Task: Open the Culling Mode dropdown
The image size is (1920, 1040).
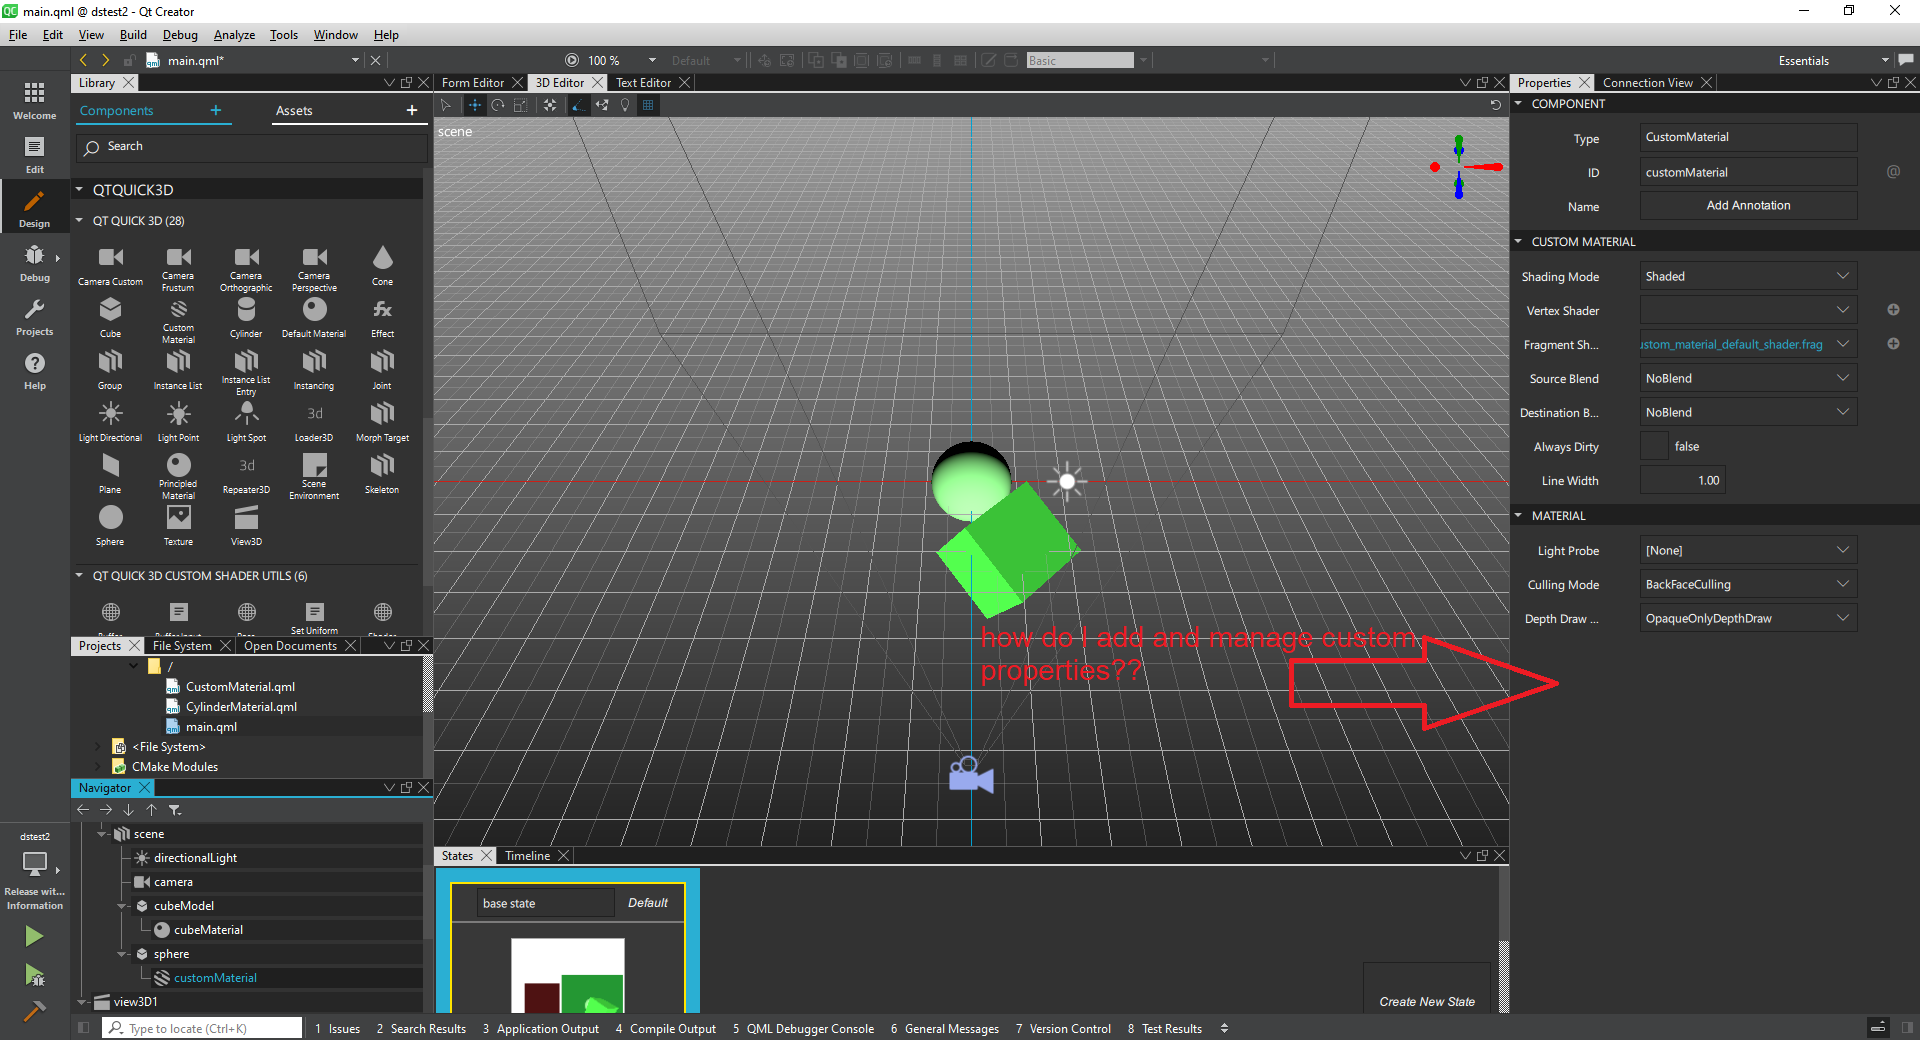Action: coord(1747,585)
